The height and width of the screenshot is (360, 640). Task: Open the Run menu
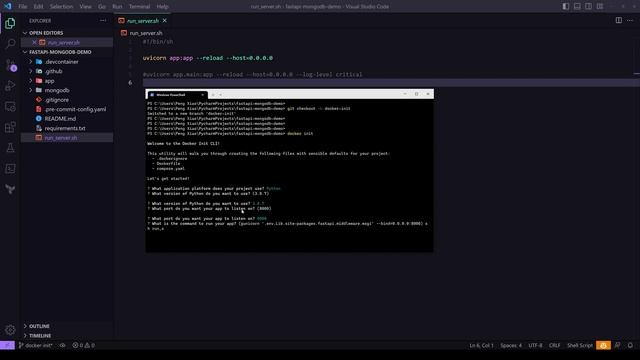[x=117, y=7]
